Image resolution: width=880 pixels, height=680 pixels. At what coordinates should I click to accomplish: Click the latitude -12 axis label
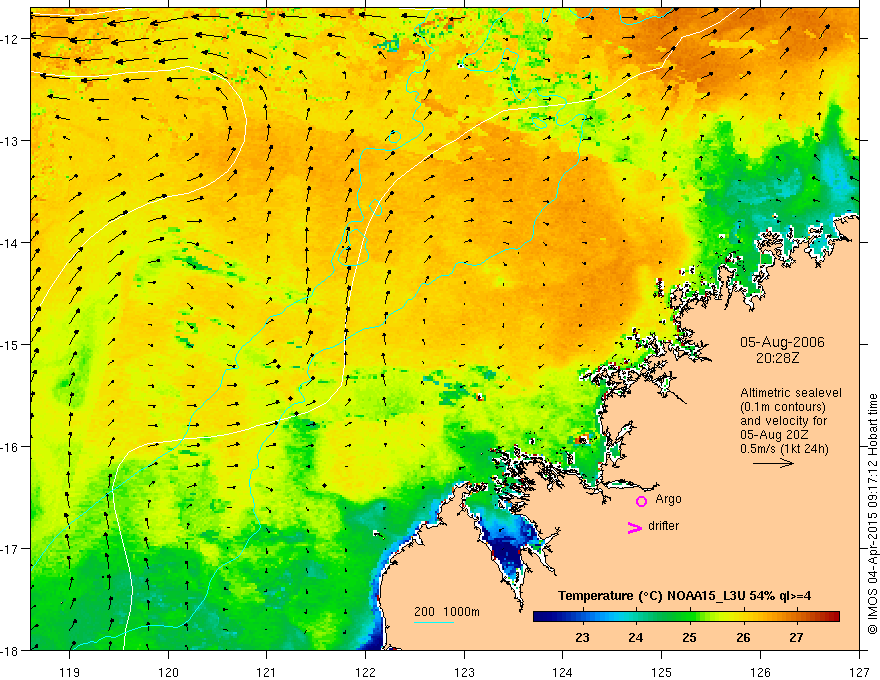(11, 39)
